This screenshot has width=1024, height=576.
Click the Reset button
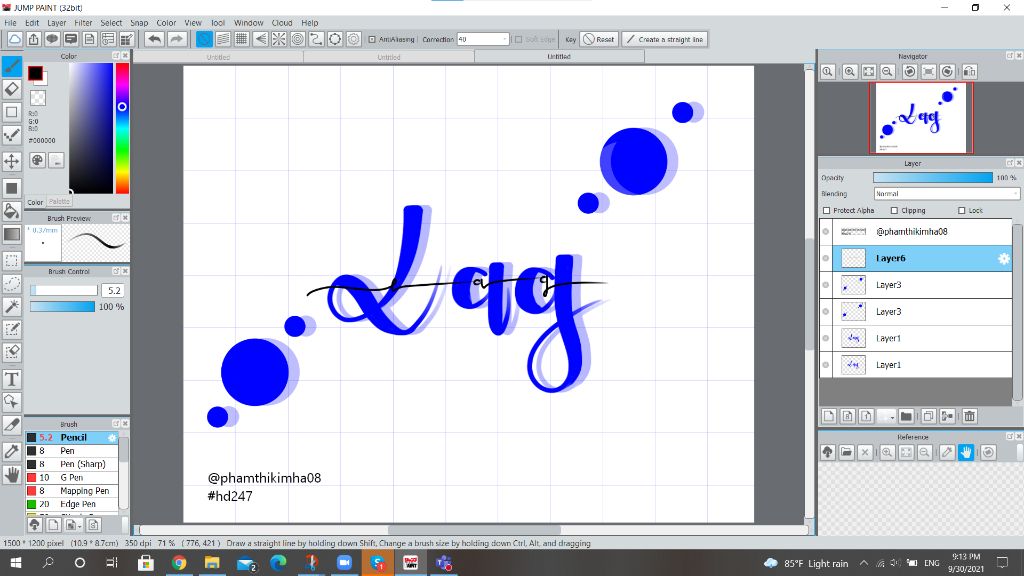[x=599, y=39]
